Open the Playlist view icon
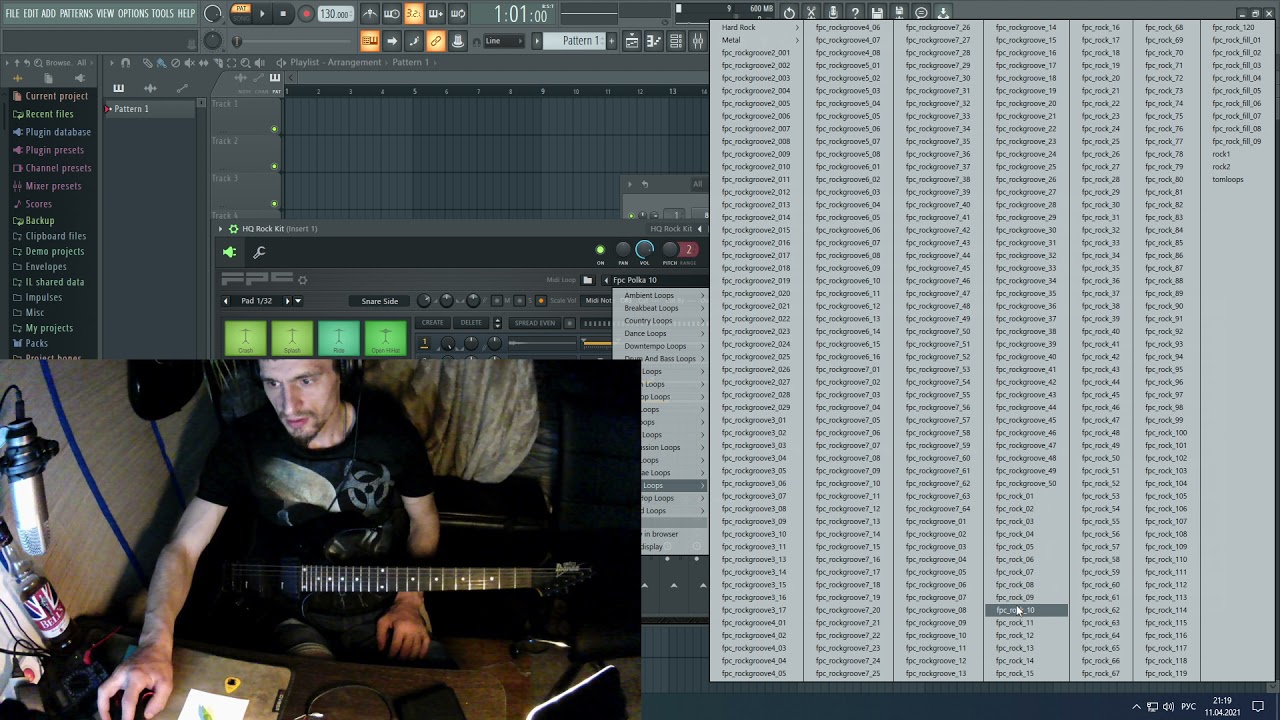 (632, 41)
